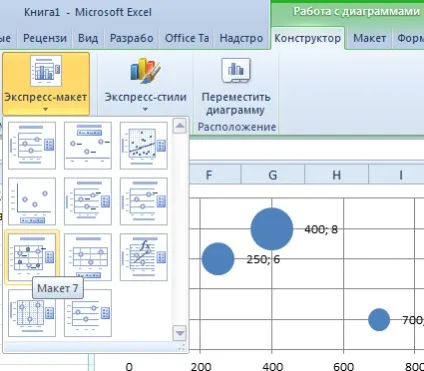
Task: Click the data label 400; 8
Action: pyautogui.click(x=321, y=229)
